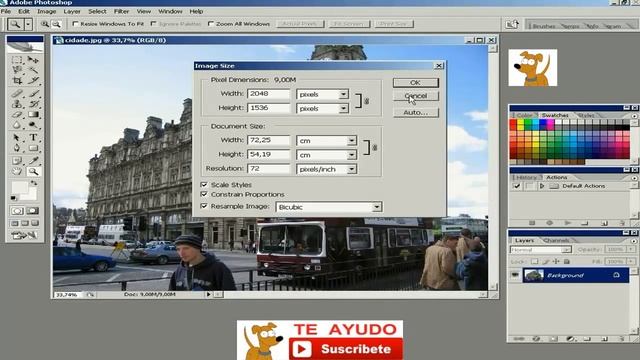Viewport: 640px width, 360px height.
Task: Select the Rectangular Marquee tool
Action: pyautogui.click(x=17, y=60)
